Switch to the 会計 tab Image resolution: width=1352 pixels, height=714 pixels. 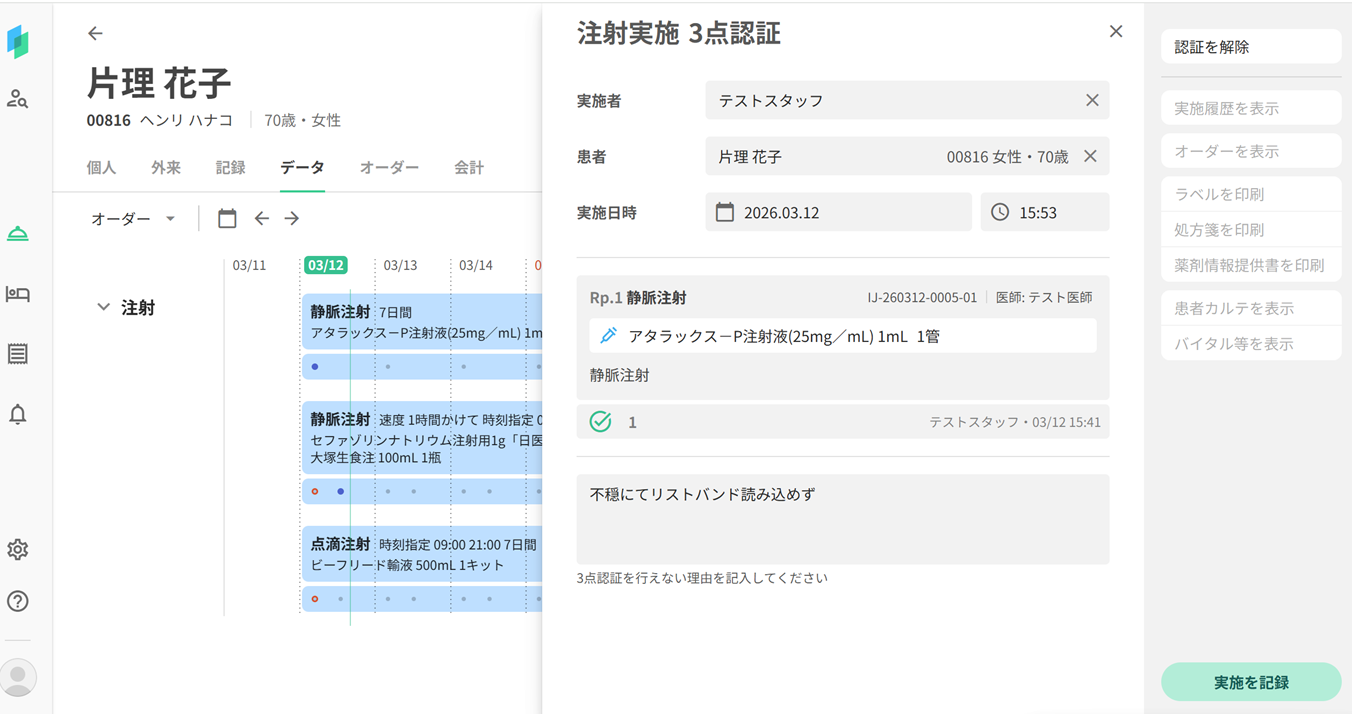coord(469,168)
